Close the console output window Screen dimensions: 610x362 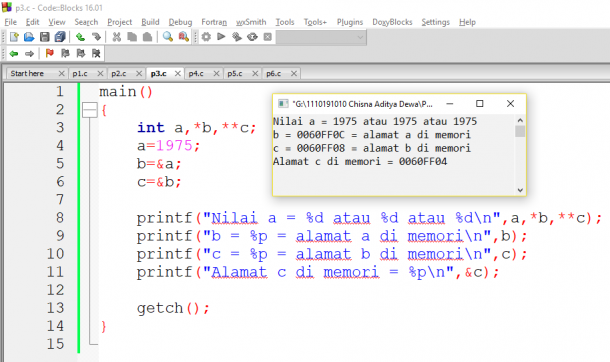[510, 104]
